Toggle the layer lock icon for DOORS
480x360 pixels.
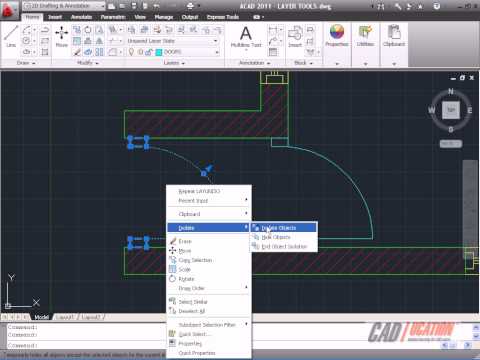click(x=149, y=52)
